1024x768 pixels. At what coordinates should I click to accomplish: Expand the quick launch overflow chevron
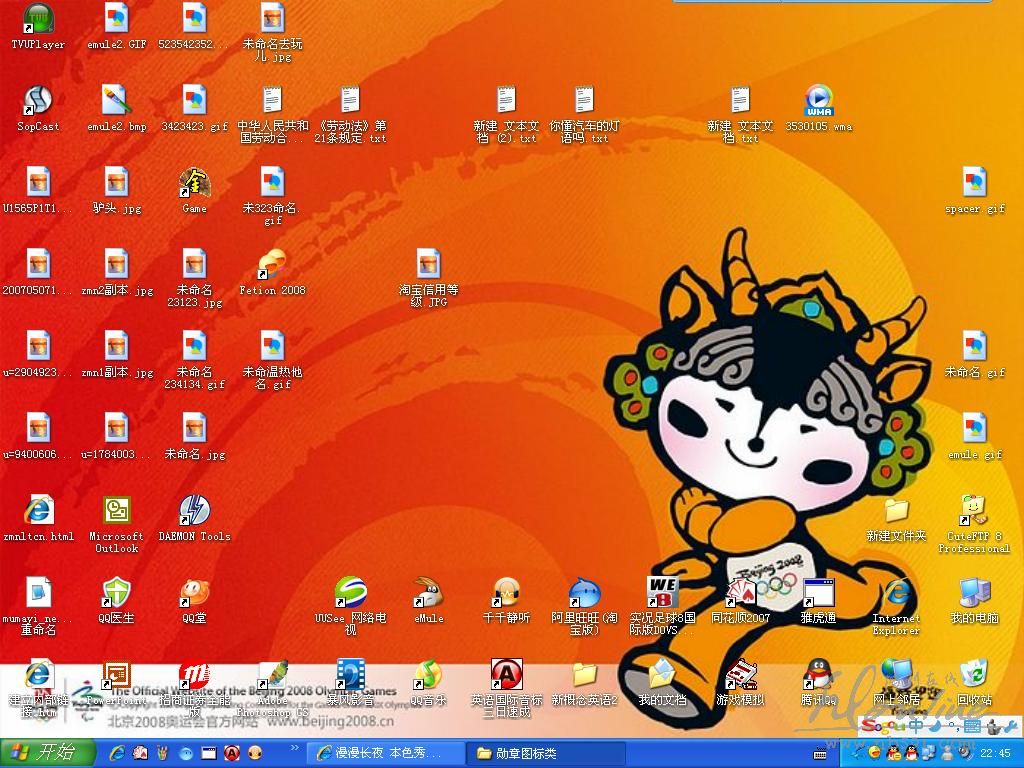tap(295, 747)
